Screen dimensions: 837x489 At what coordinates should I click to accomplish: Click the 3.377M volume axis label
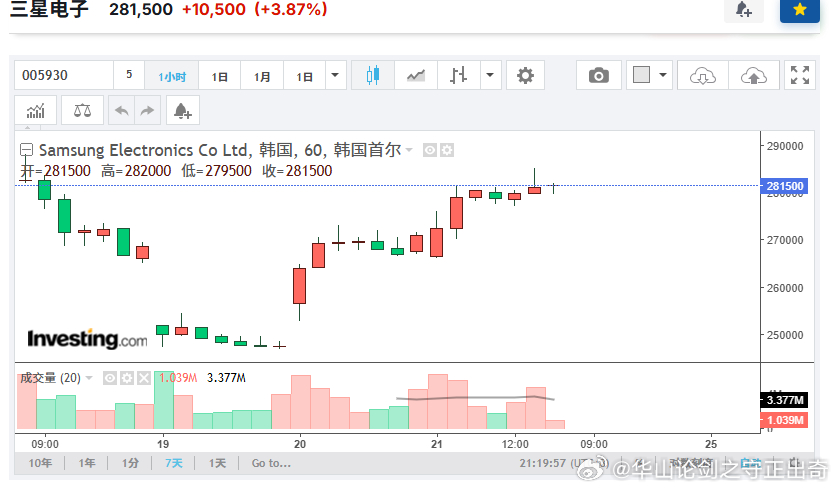coord(784,400)
